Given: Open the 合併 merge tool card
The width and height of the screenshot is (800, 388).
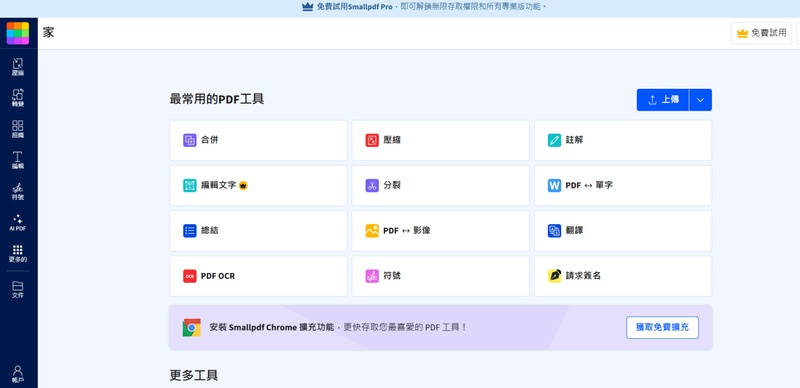Looking at the screenshot, I should pos(258,140).
